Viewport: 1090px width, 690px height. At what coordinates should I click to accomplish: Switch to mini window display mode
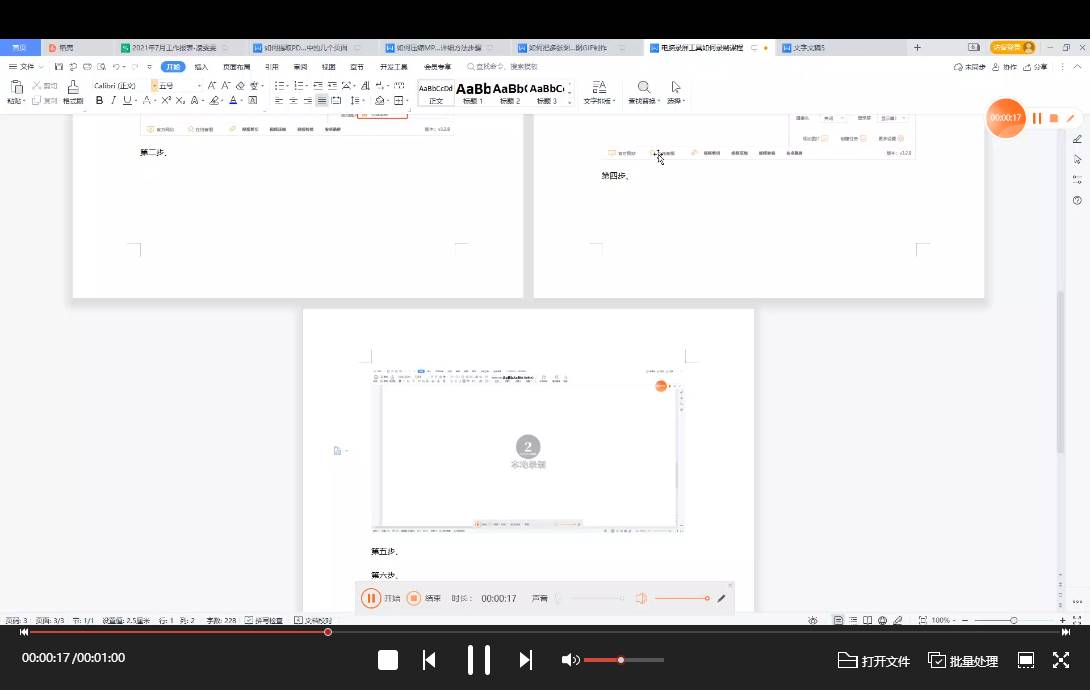point(1025,660)
